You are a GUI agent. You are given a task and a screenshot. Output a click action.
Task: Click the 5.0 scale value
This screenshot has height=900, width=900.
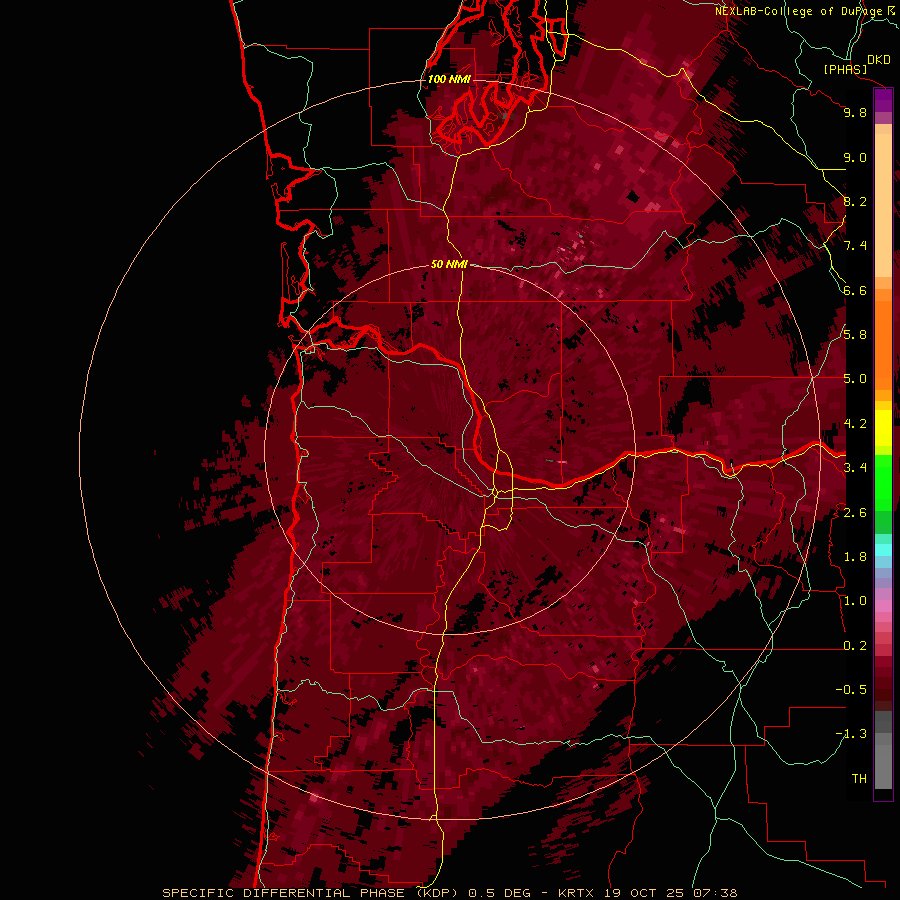(x=855, y=379)
